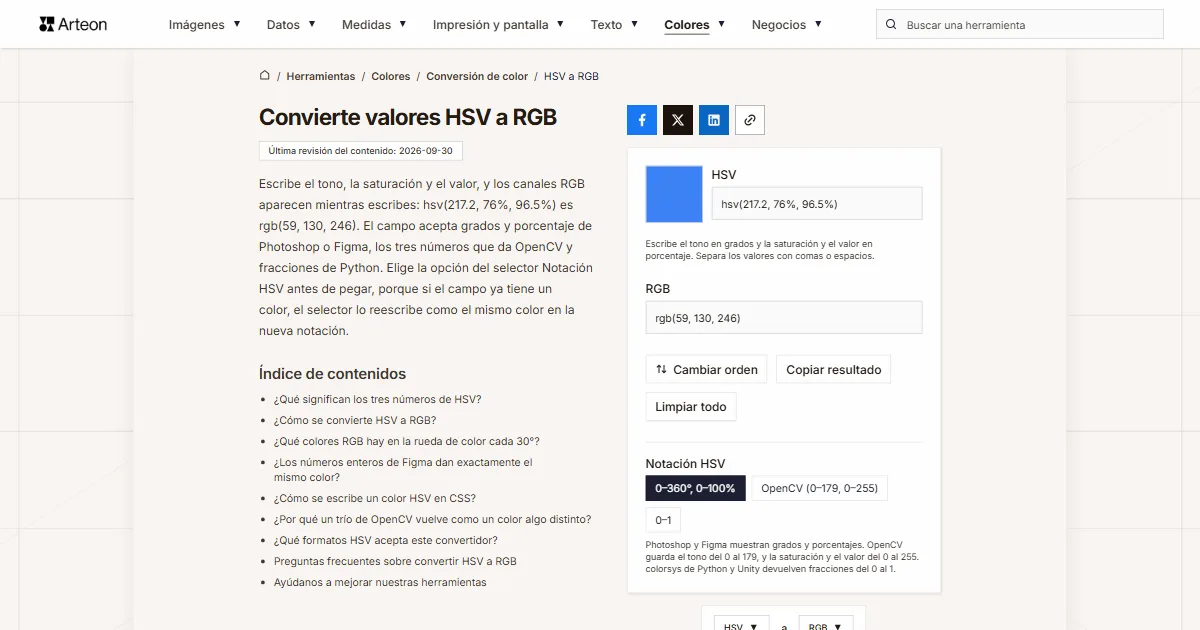
Task: Click the RGB result field
Action: pyautogui.click(x=784, y=318)
